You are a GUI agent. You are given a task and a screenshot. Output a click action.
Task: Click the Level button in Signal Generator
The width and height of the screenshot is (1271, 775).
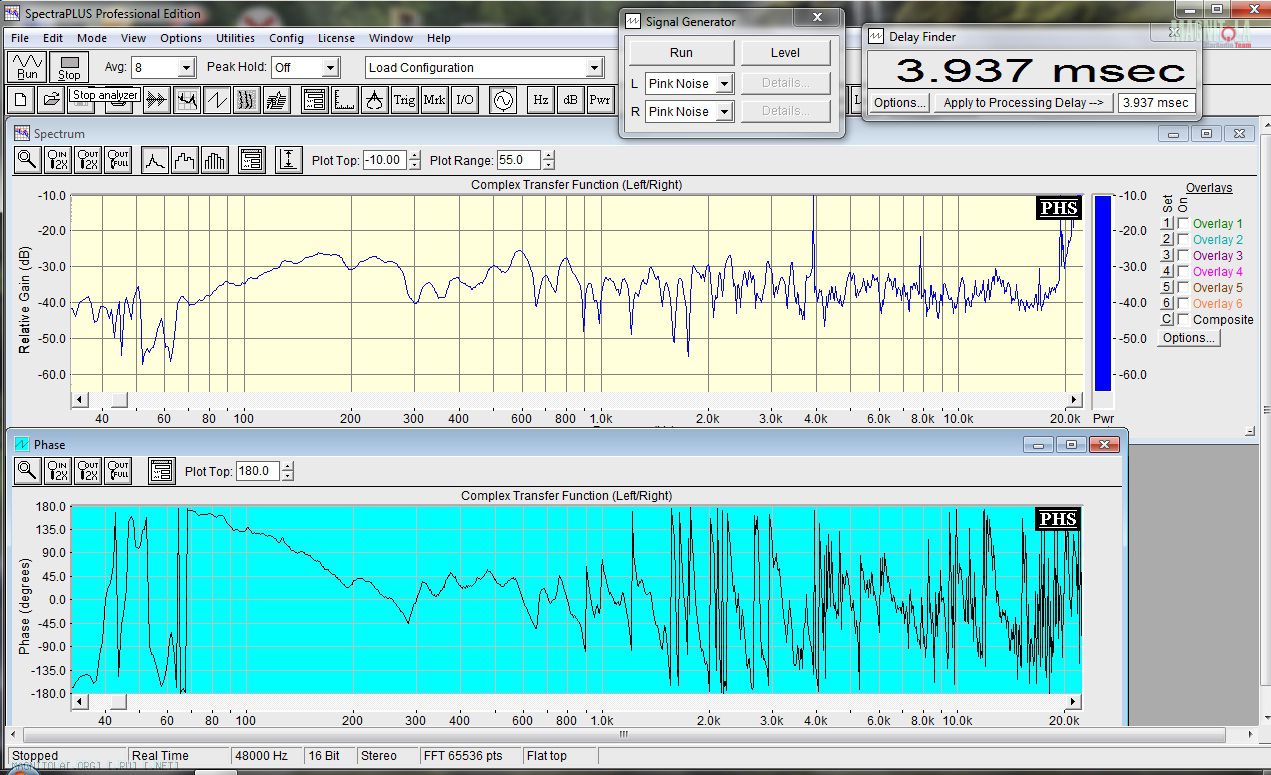[785, 53]
